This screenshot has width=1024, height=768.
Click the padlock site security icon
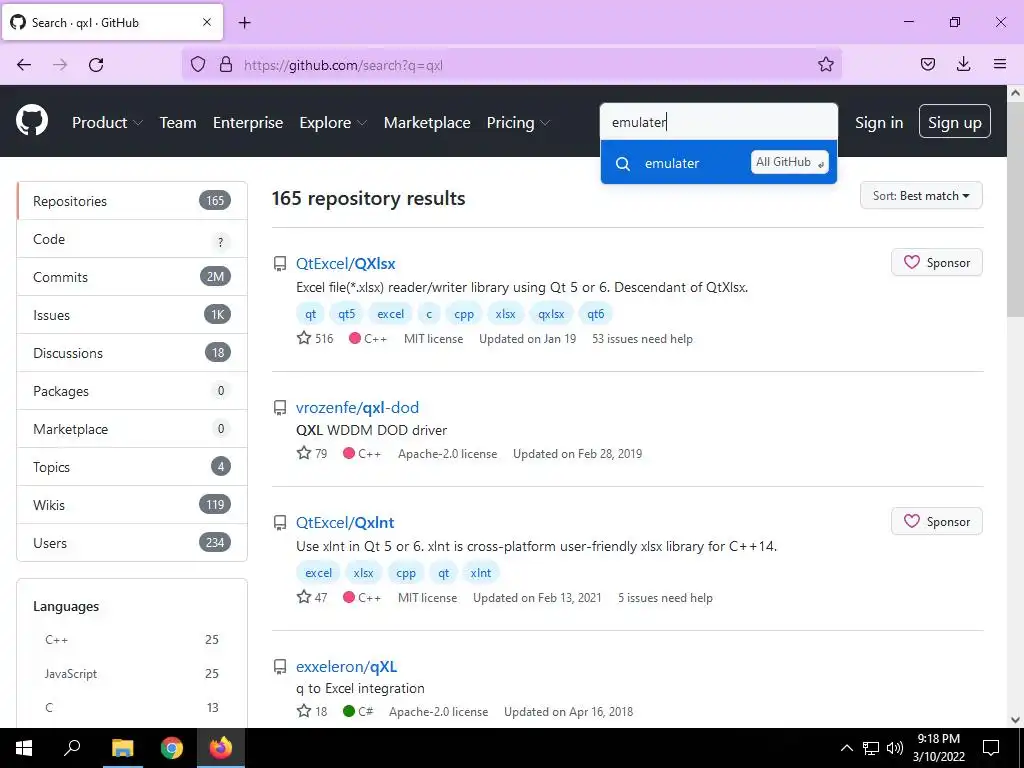coord(226,65)
